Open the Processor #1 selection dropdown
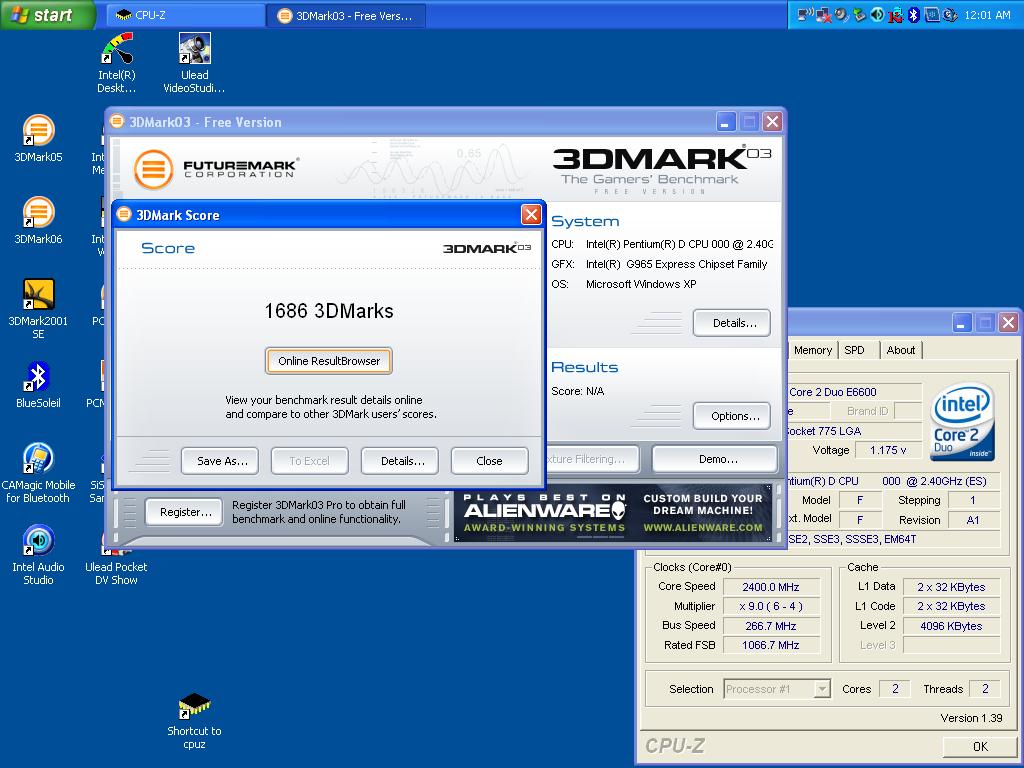The height and width of the screenshot is (768, 1024). click(777, 689)
